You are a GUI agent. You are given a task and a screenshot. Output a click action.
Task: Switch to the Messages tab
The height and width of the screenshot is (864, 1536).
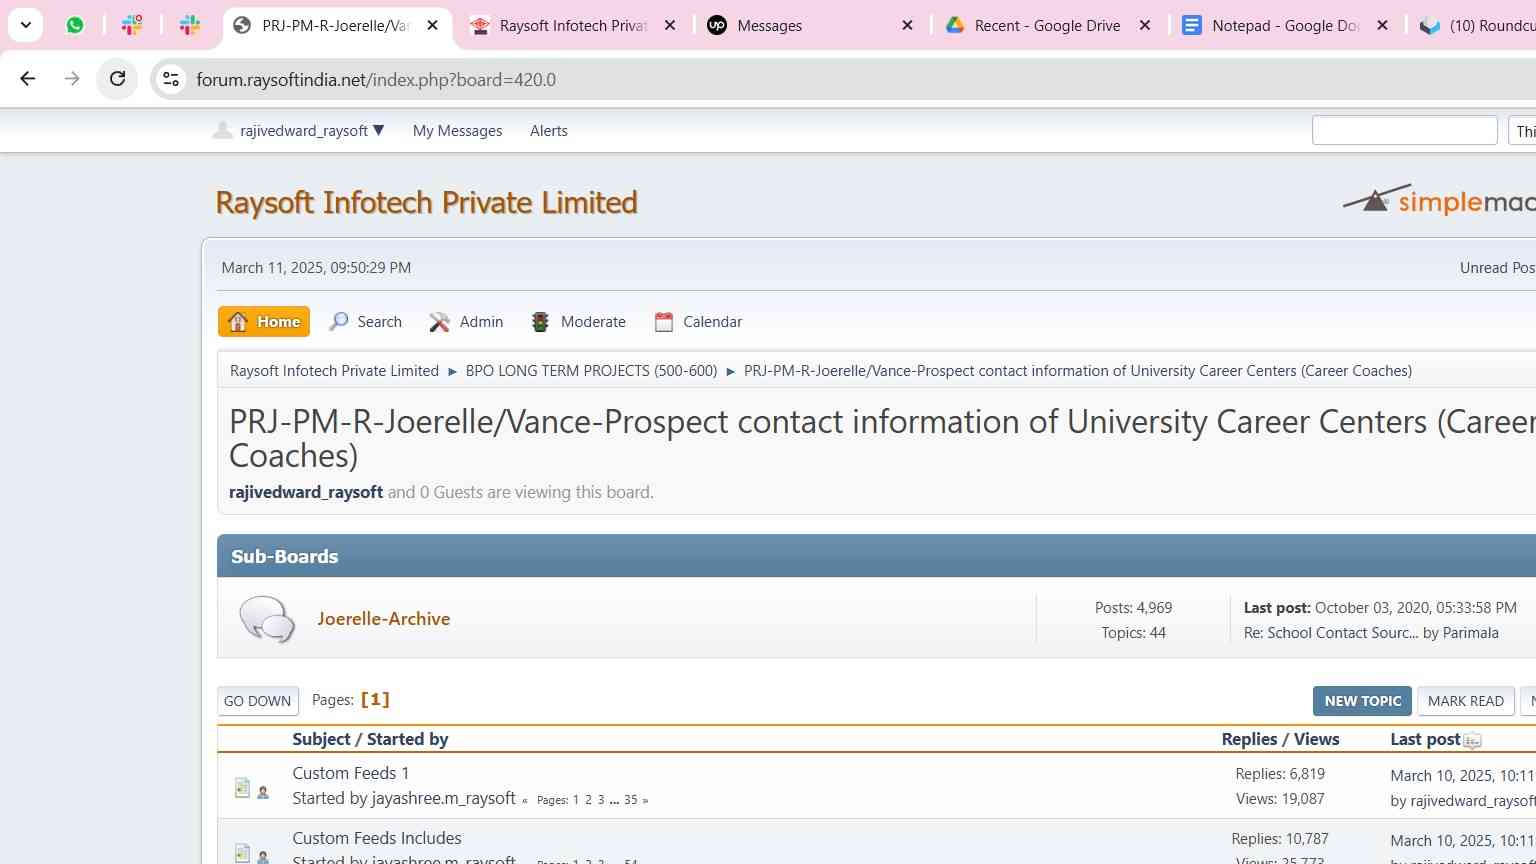[x=769, y=25]
